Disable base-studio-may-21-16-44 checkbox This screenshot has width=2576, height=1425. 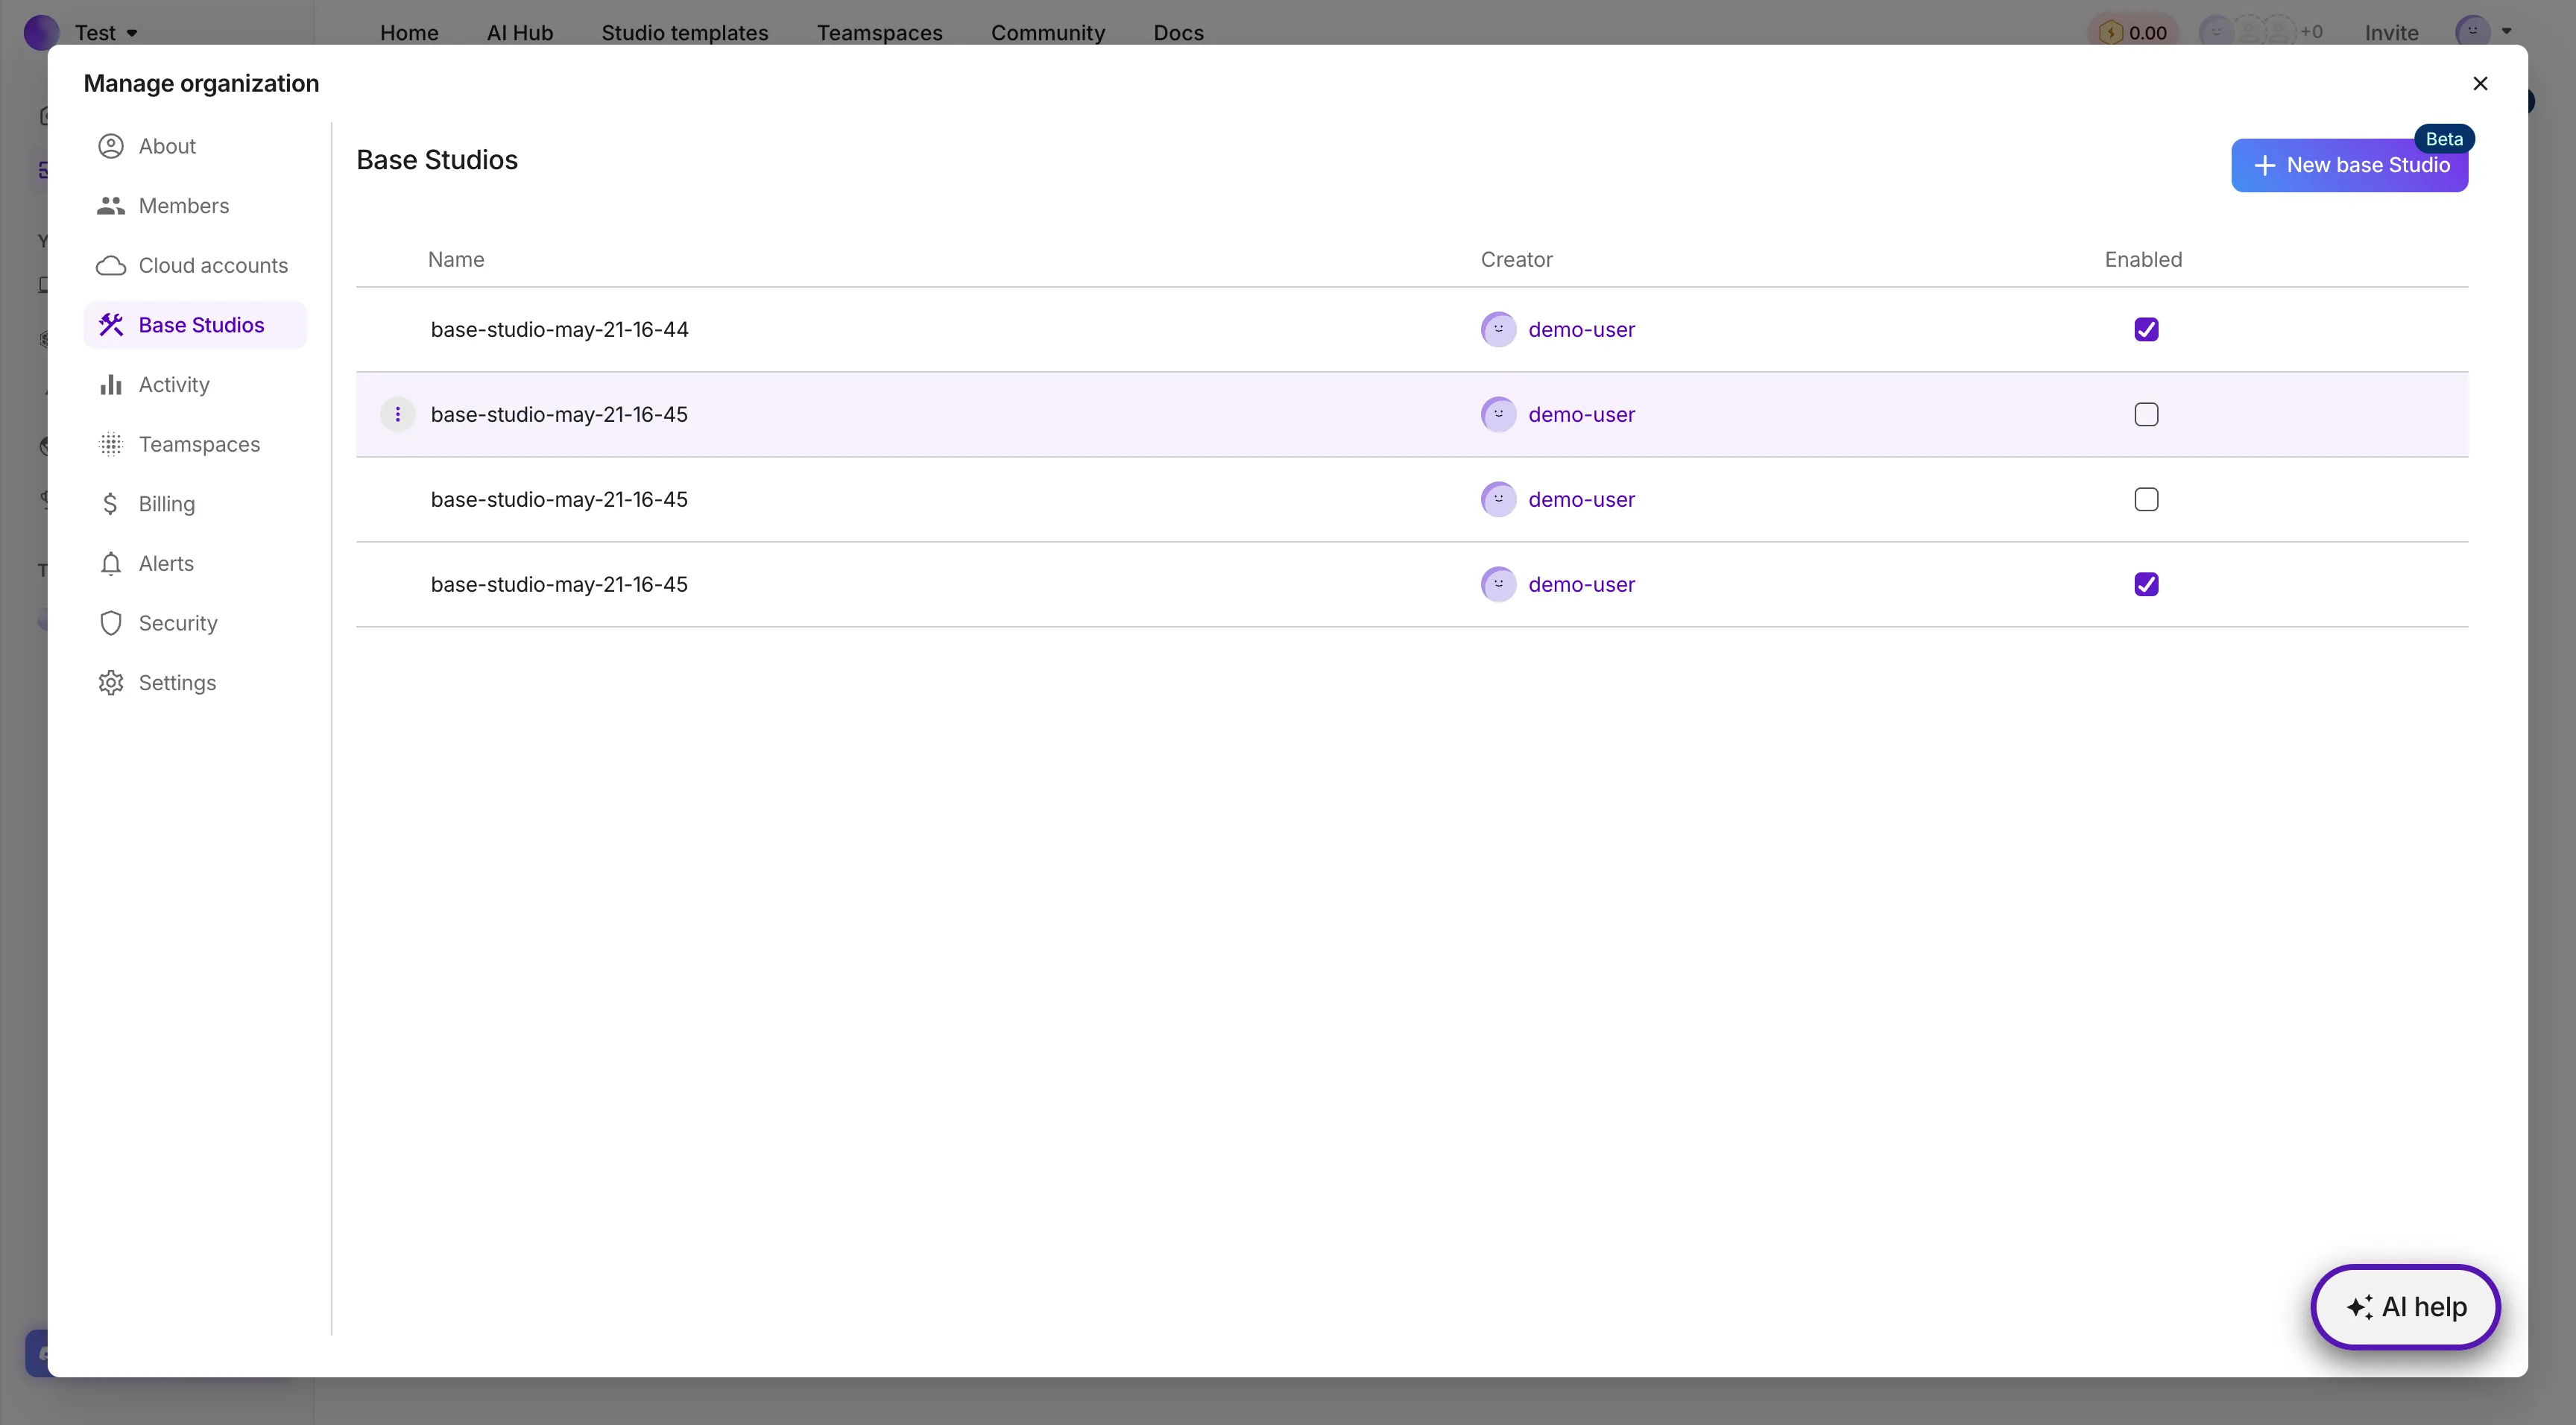tap(2146, 329)
